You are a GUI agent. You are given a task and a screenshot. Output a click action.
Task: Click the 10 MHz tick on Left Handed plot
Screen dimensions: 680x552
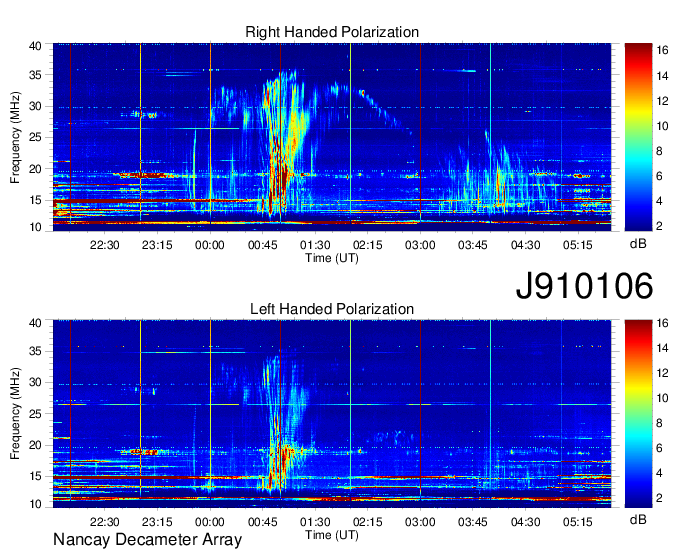[x=35, y=504]
